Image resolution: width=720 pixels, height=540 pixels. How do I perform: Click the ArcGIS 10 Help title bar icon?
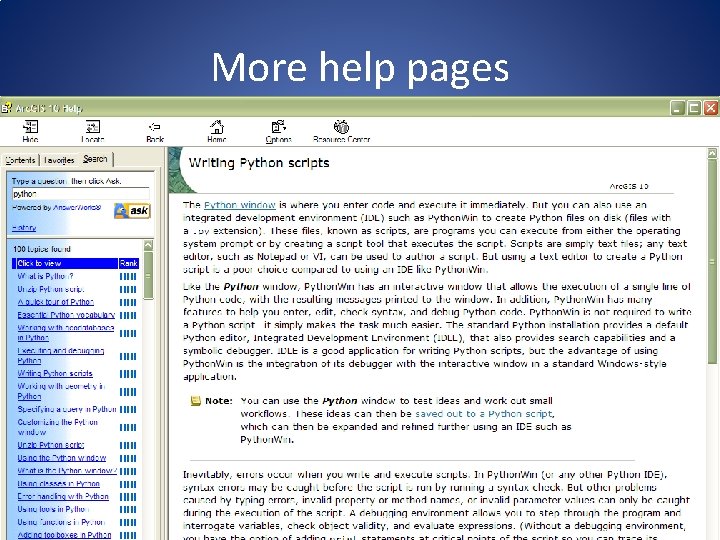(x=6, y=108)
